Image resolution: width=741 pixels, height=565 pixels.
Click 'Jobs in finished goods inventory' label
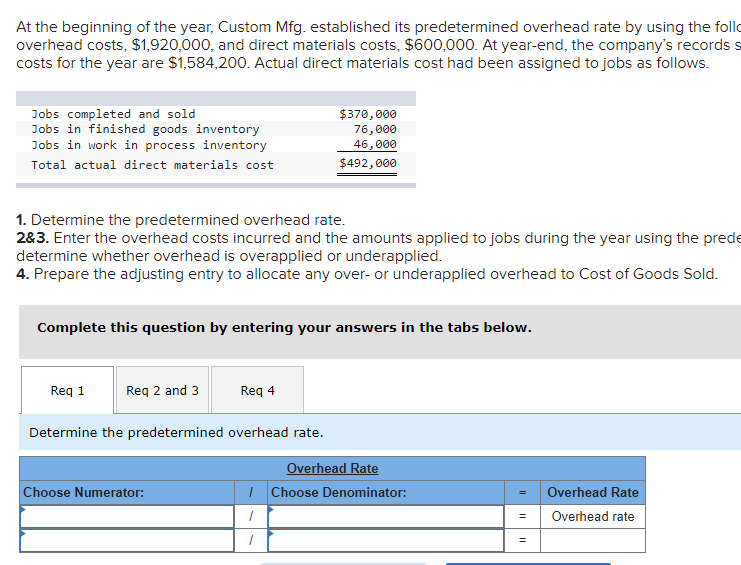[x=146, y=129]
